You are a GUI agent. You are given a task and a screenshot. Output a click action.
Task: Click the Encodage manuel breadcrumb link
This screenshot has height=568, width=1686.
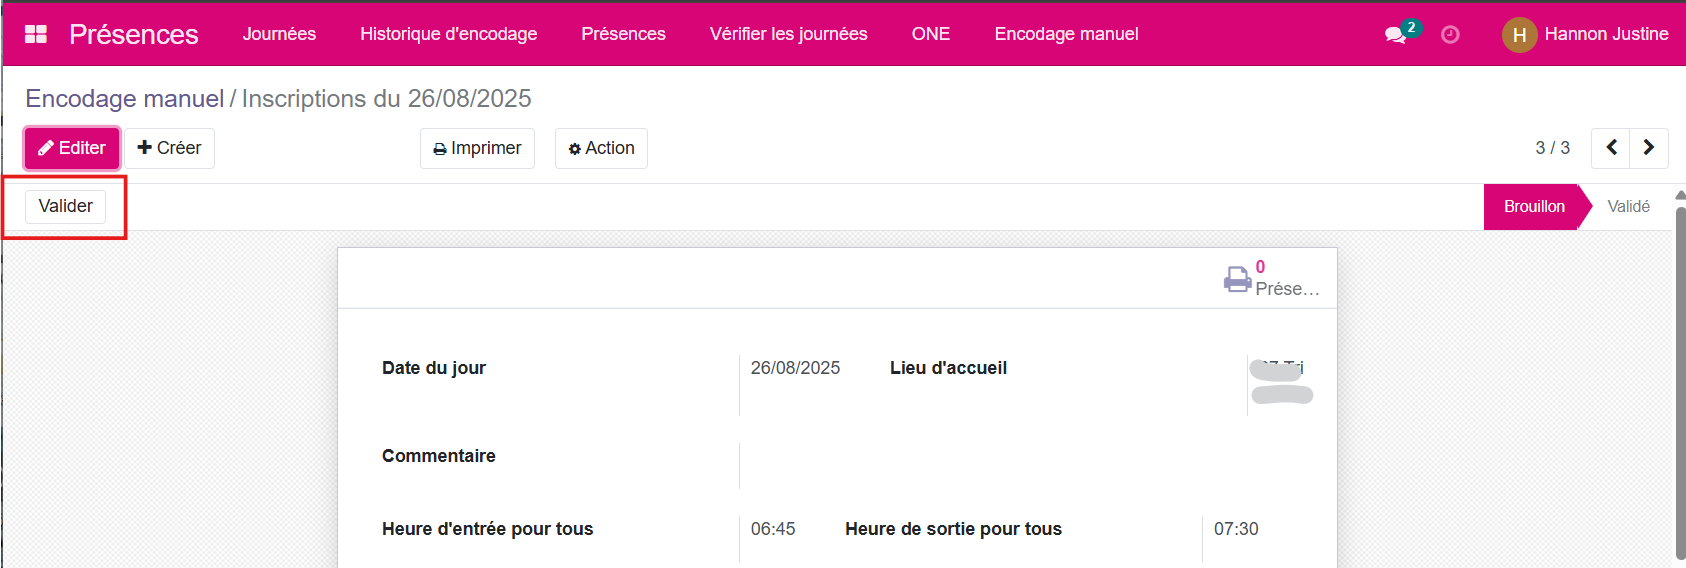[125, 99]
